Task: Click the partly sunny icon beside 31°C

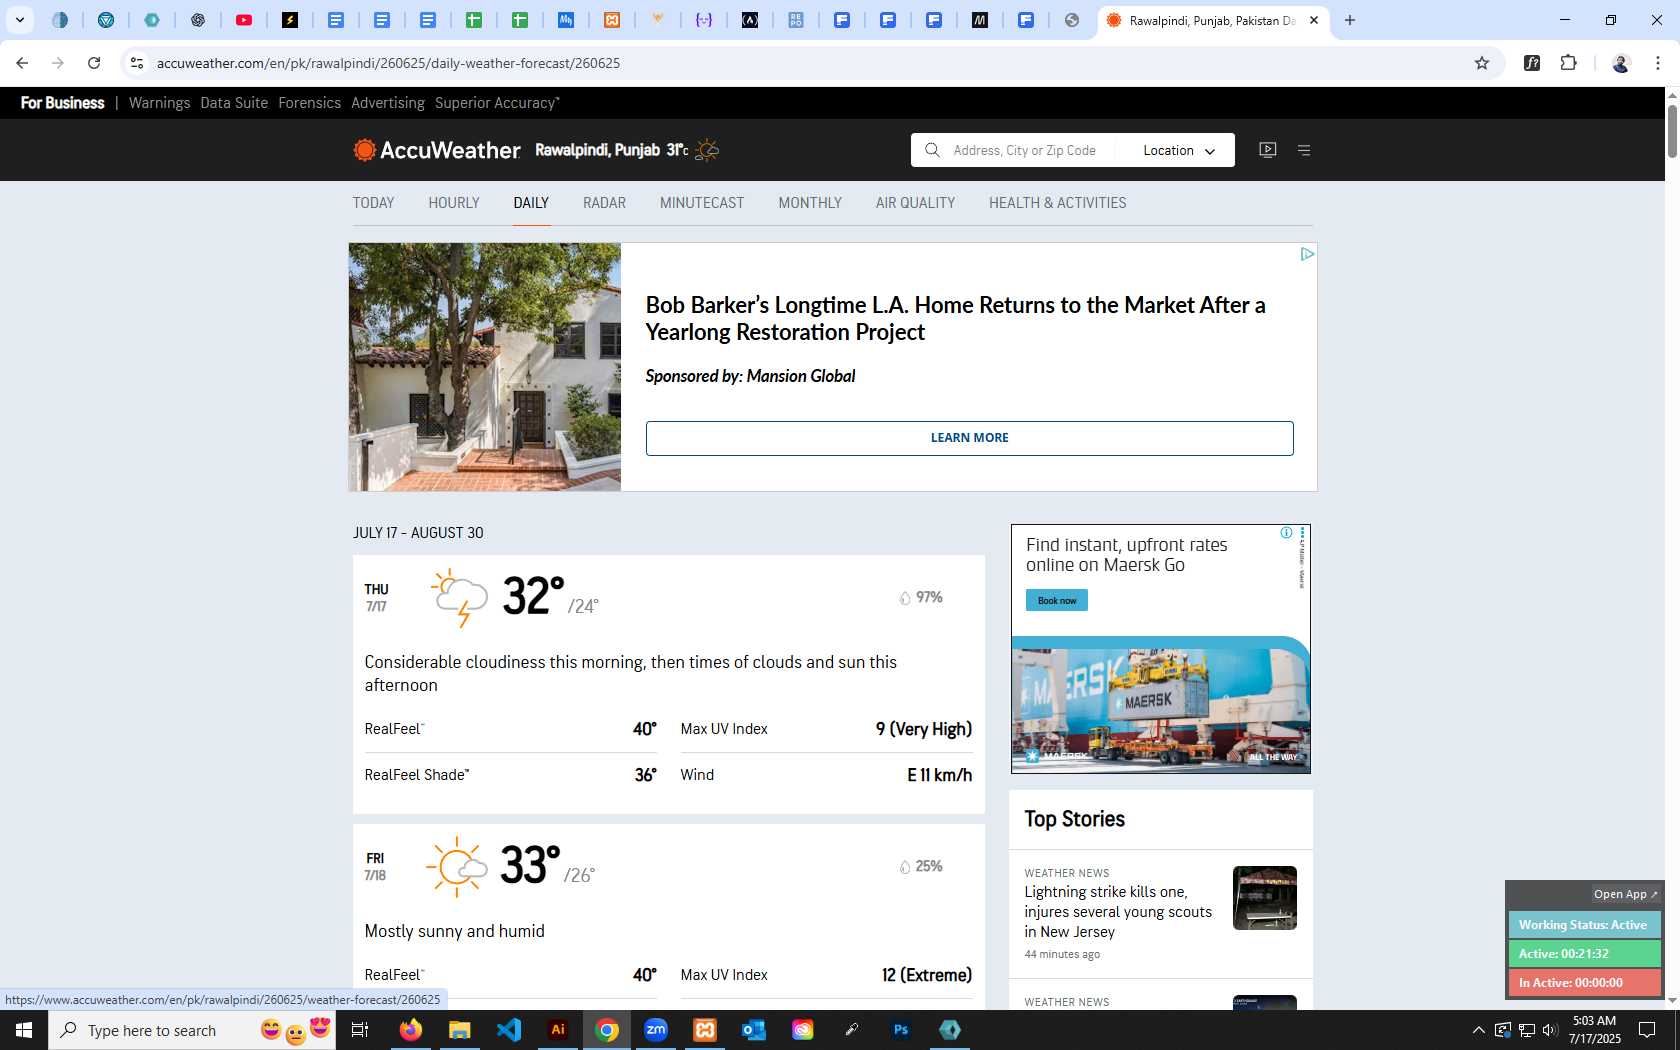Action: click(x=707, y=150)
